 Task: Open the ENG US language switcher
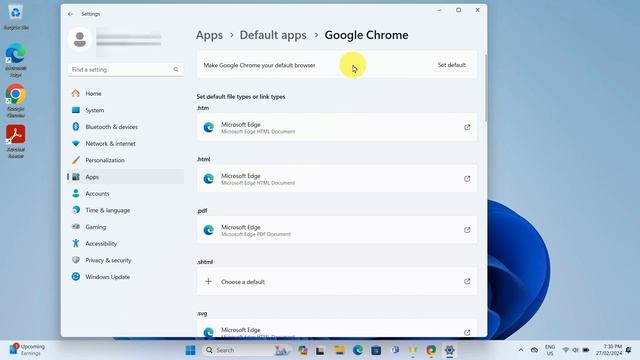pos(550,350)
